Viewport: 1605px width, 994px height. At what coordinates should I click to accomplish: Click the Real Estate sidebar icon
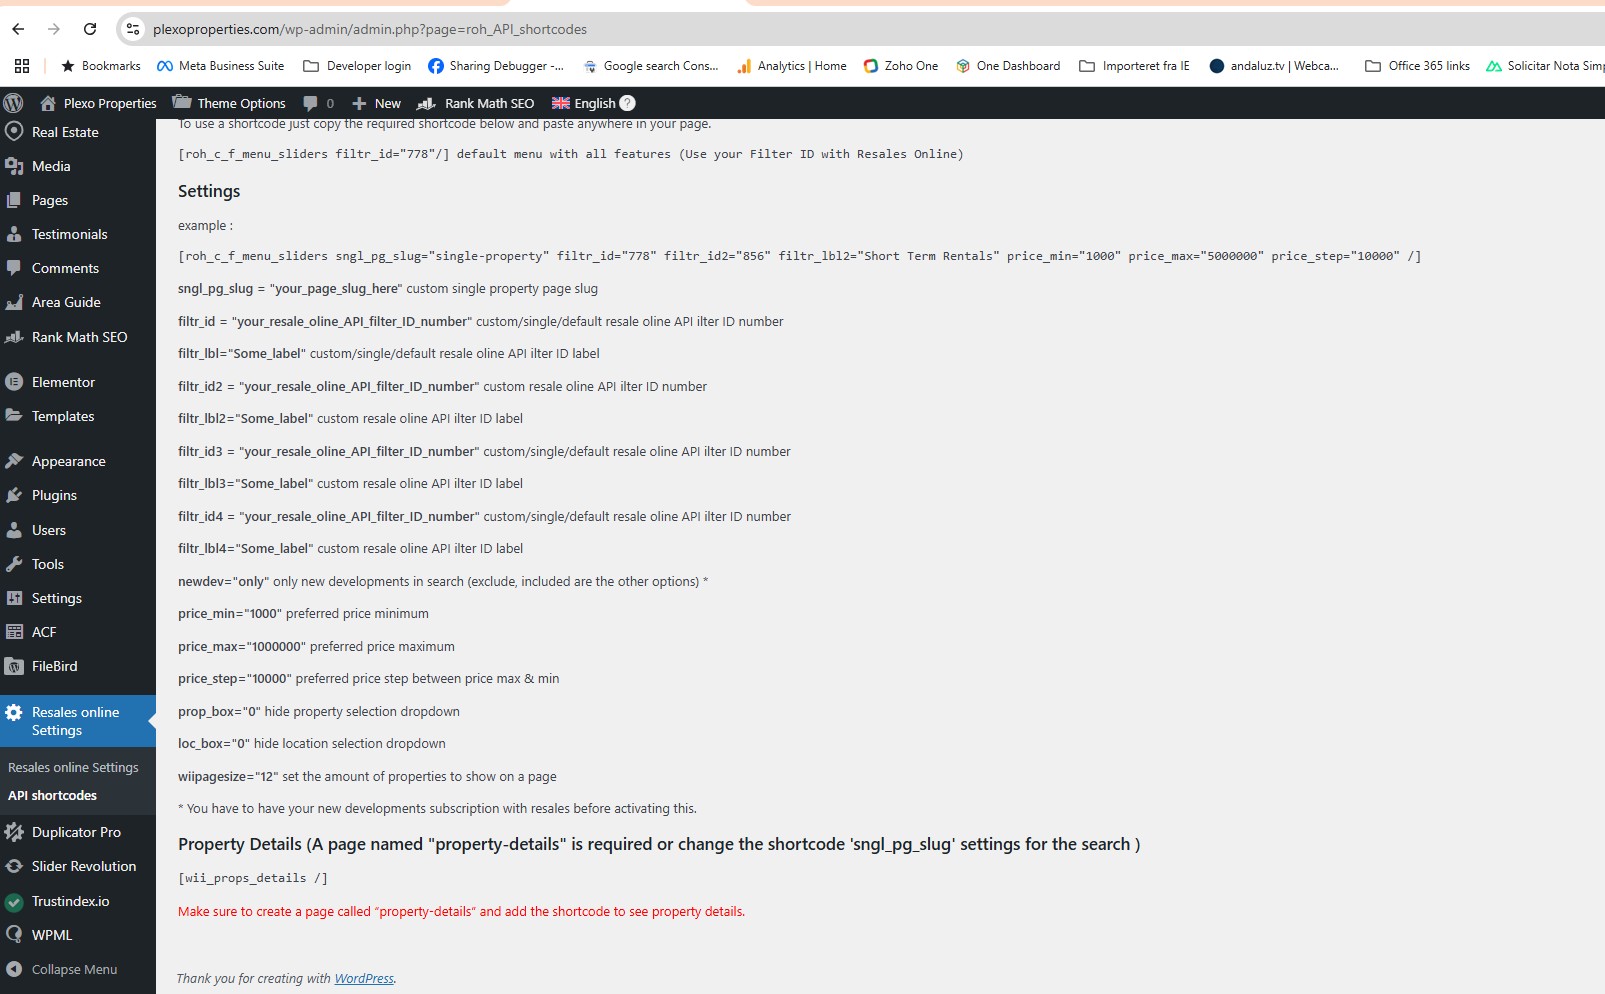pos(14,131)
